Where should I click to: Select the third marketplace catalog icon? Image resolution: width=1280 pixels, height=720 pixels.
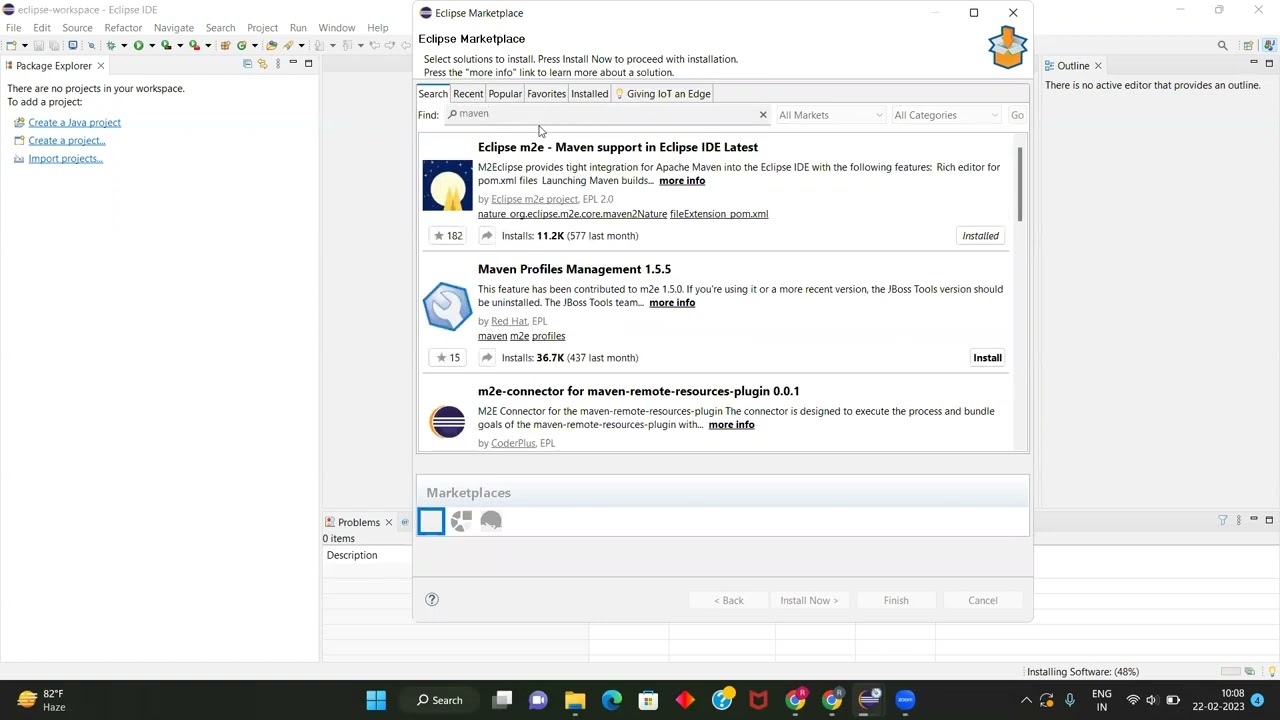[491, 521]
